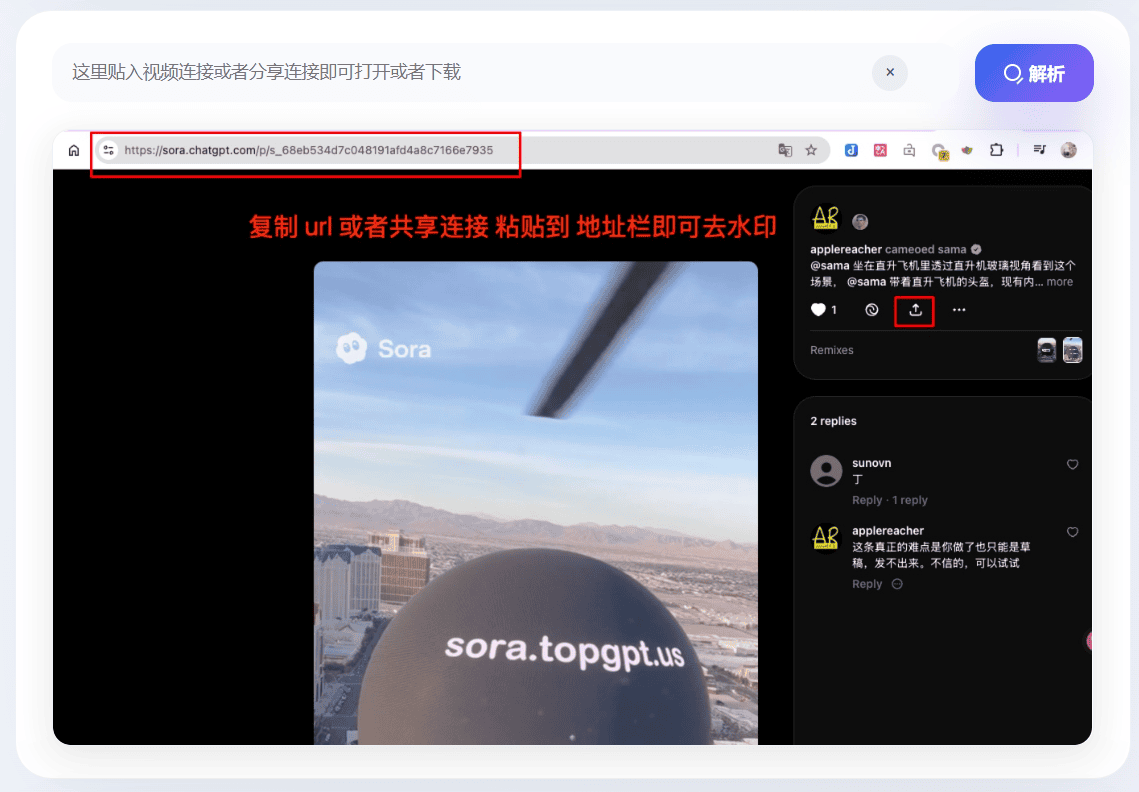The image size is (1139, 792).
Task: Open the browser profile avatar
Action: pyautogui.click(x=1069, y=150)
